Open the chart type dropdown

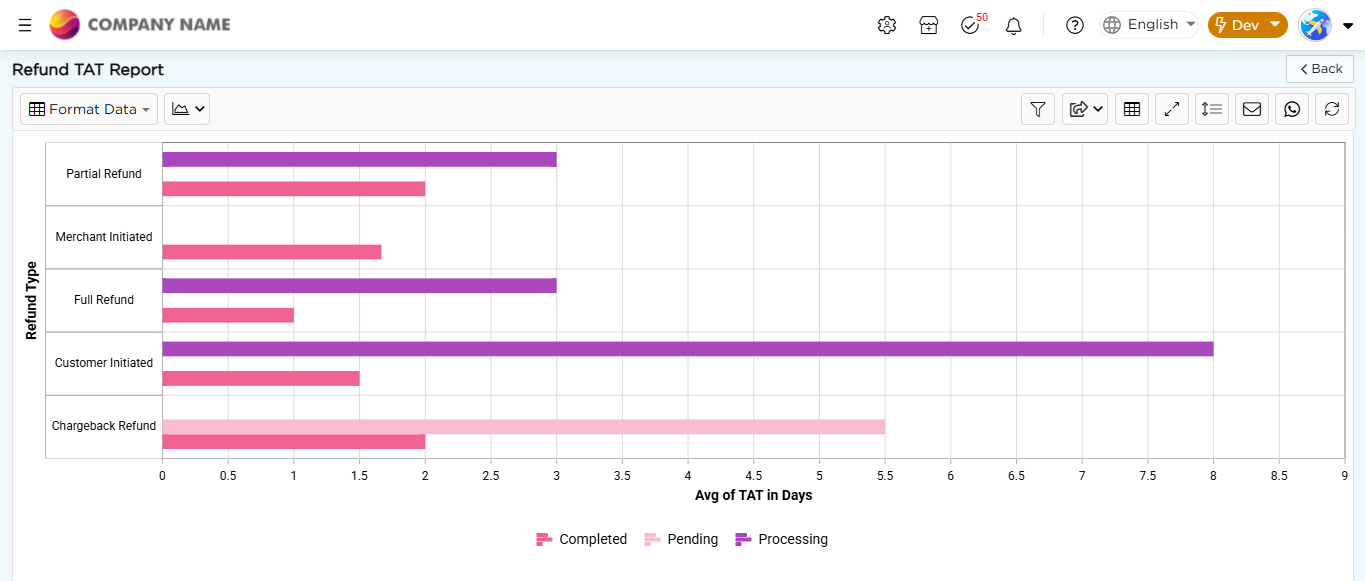coord(187,109)
